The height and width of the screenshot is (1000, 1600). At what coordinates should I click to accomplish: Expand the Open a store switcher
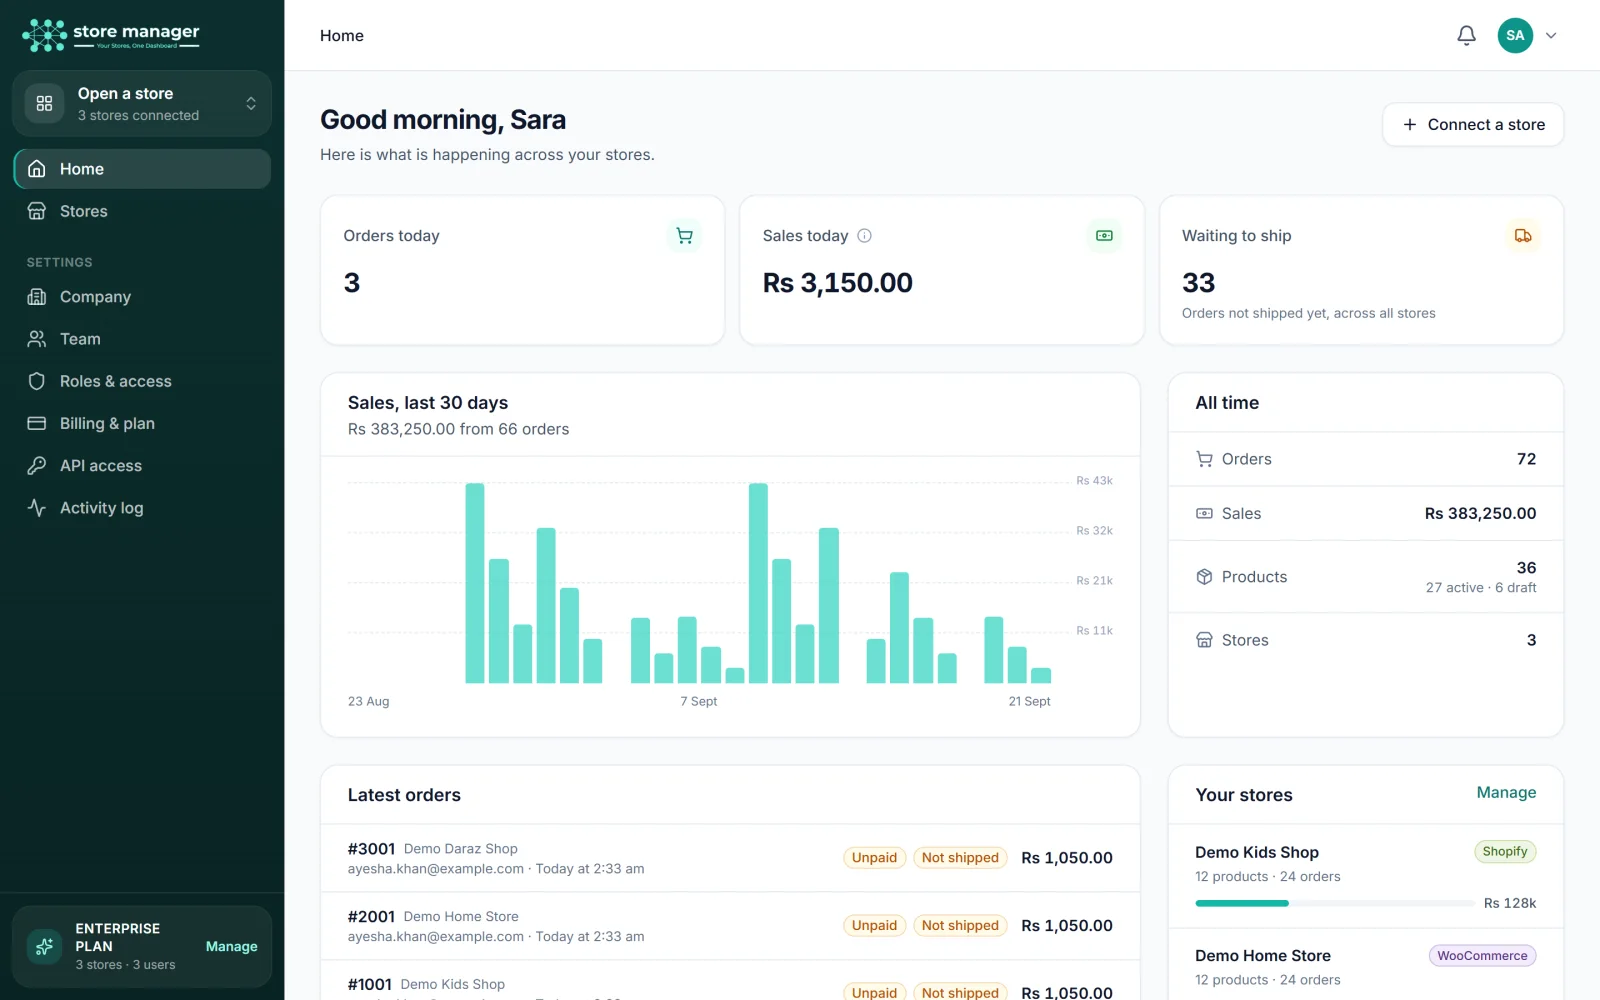(142, 103)
